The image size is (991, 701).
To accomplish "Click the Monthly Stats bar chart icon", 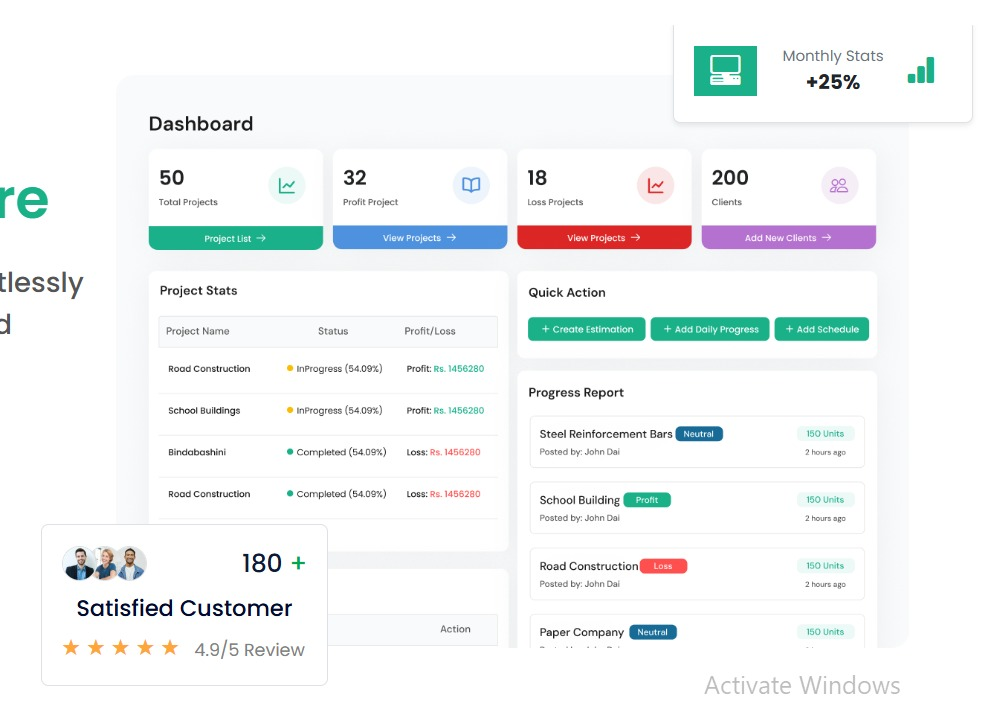I will pyautogui.click(x=921, y=70).
